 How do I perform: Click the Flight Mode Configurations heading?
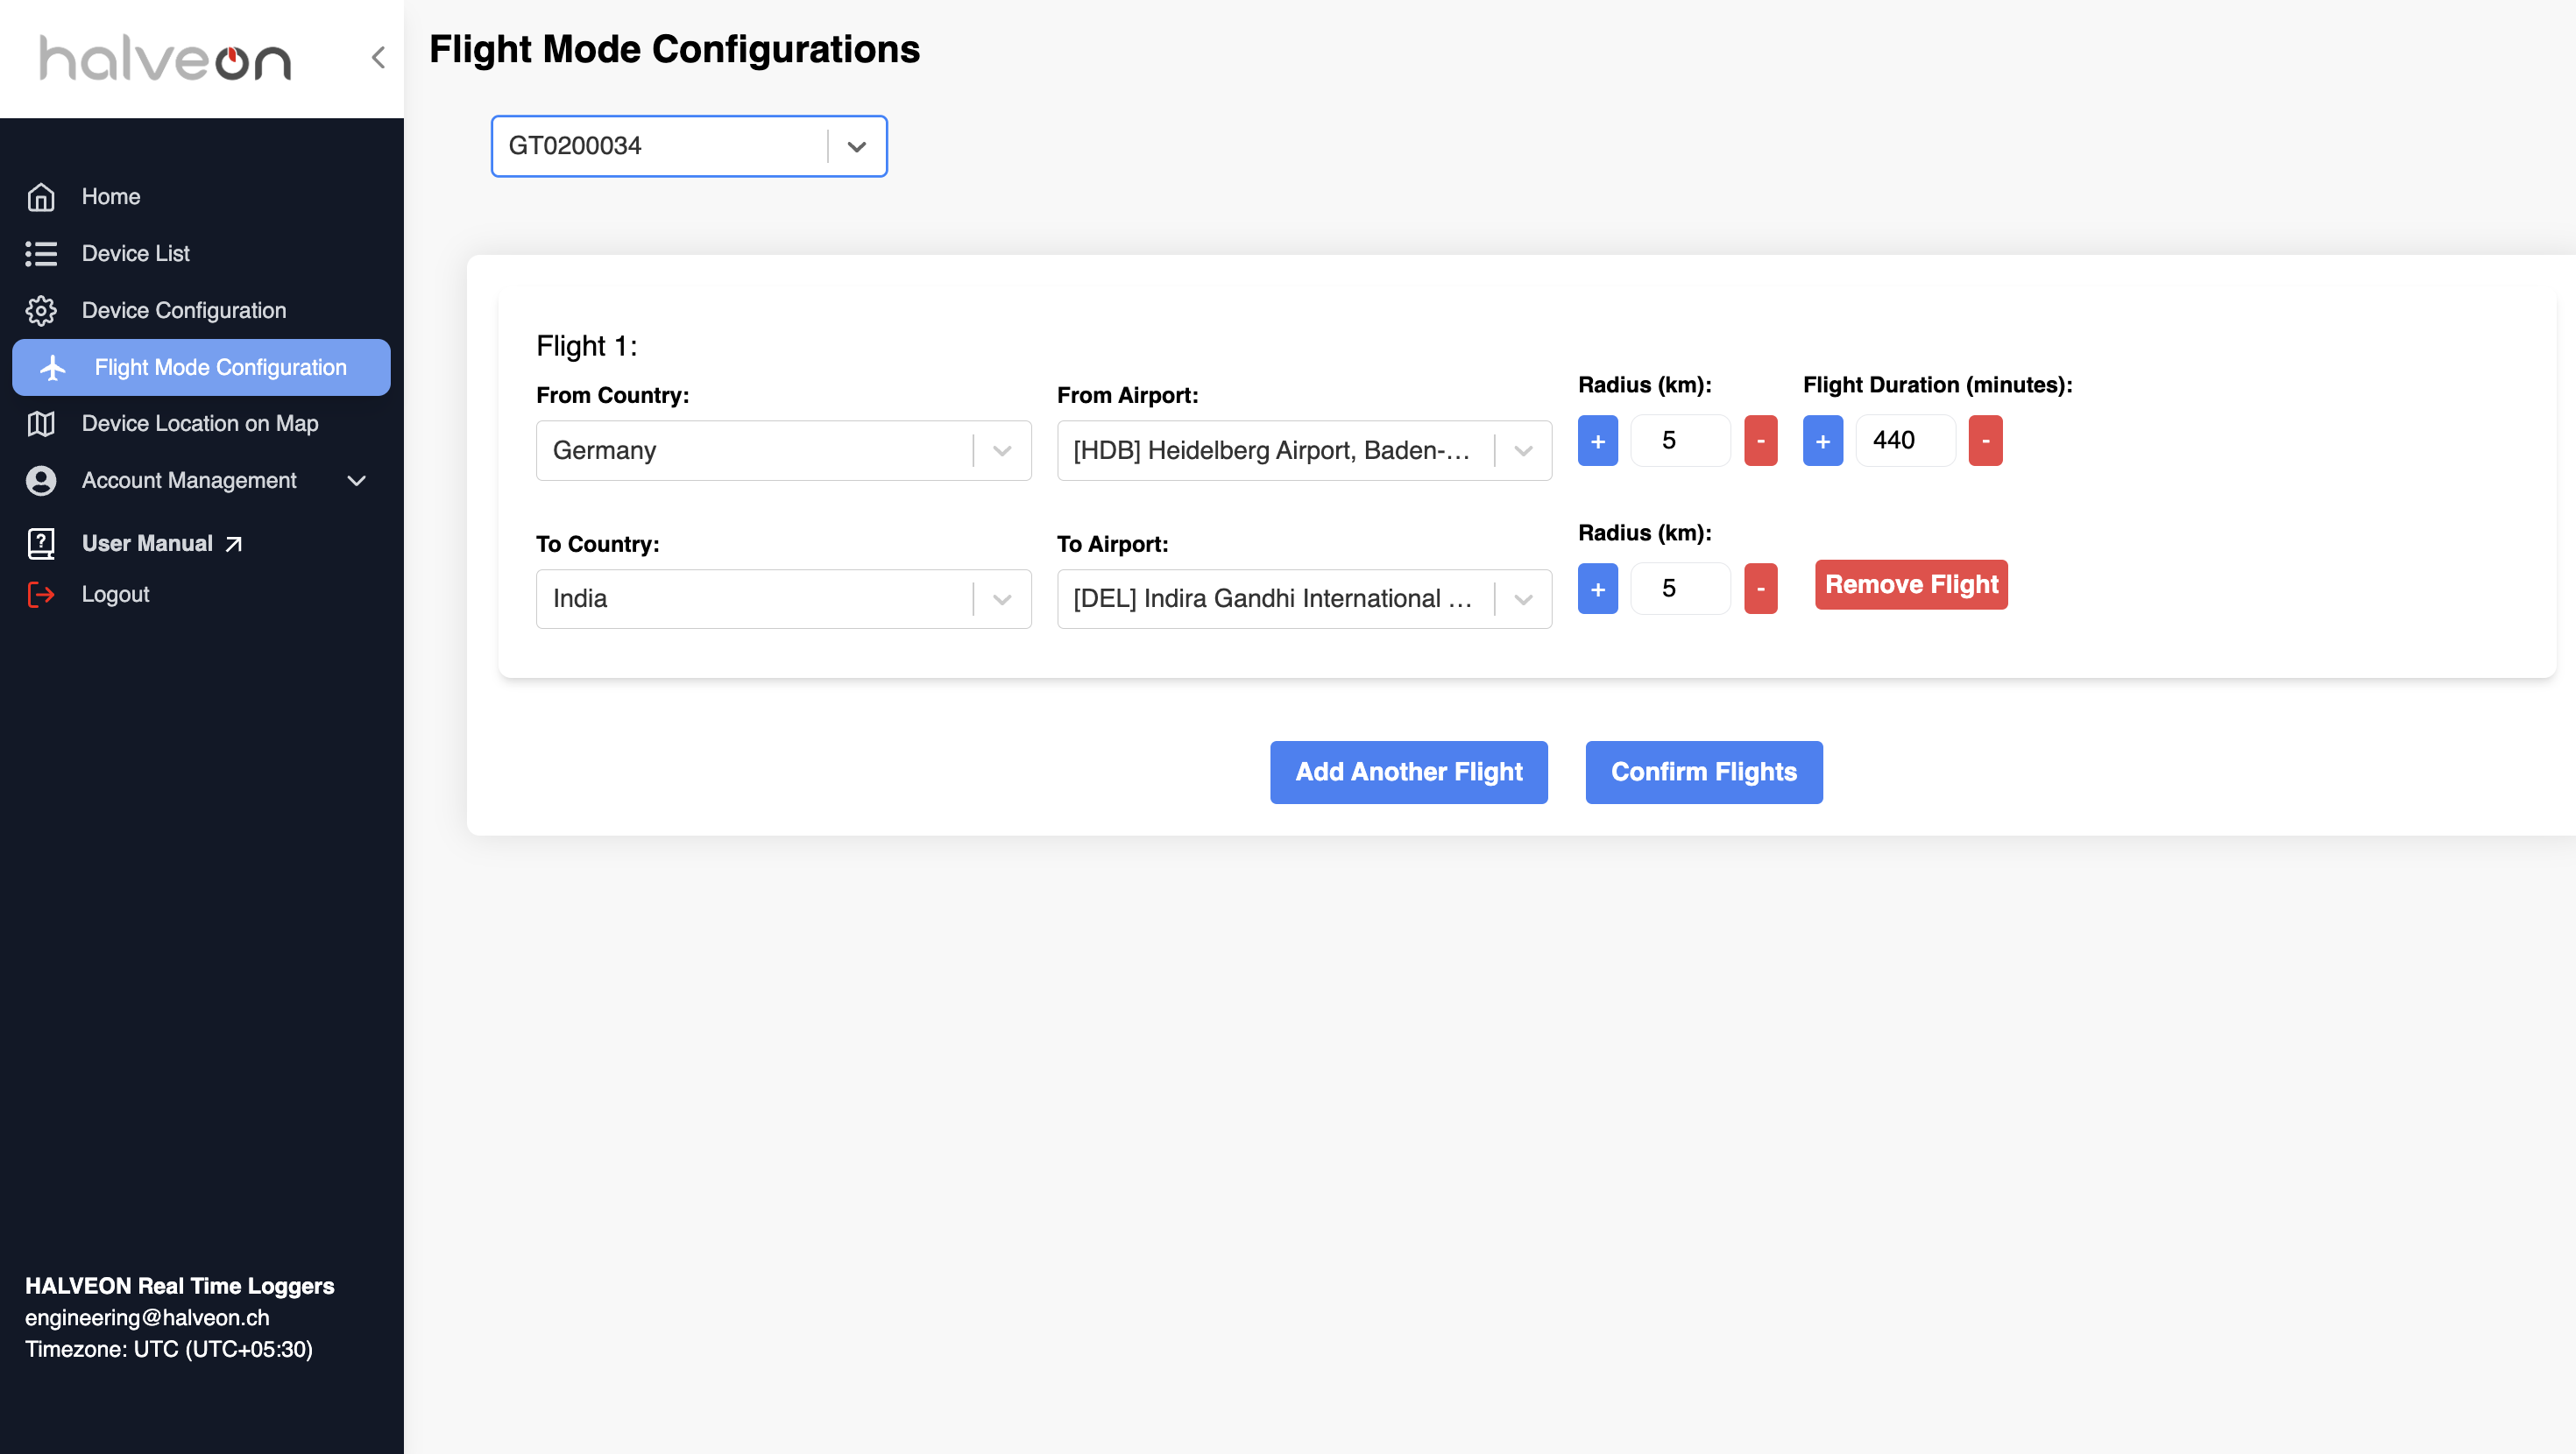click(x=674, y=49)
